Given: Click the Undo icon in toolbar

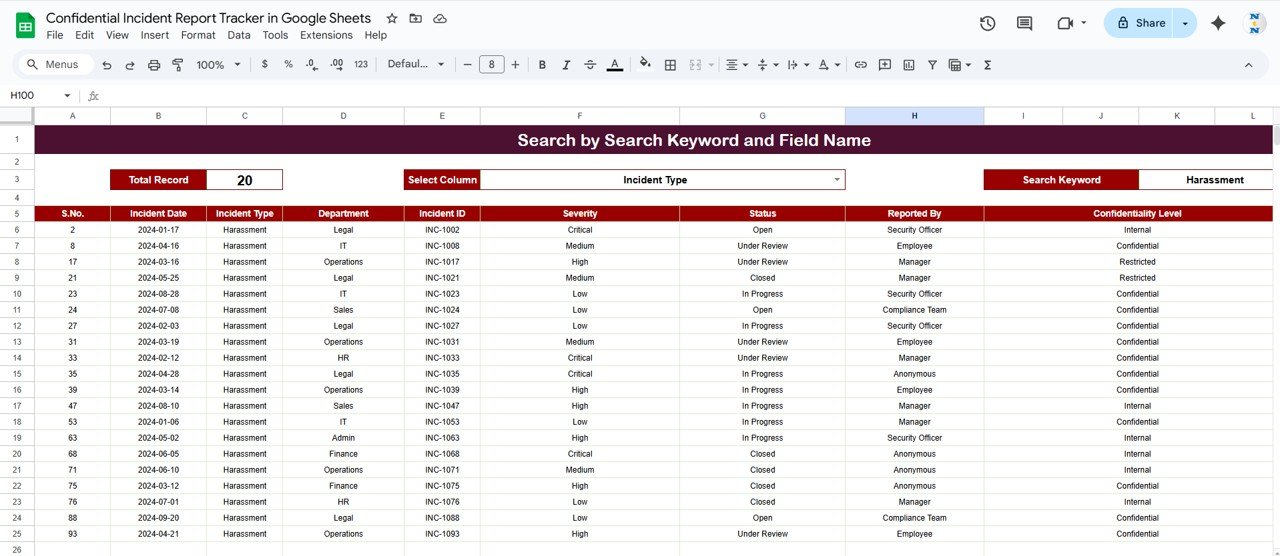Looking at the screenshot, I should coord(106,65).
